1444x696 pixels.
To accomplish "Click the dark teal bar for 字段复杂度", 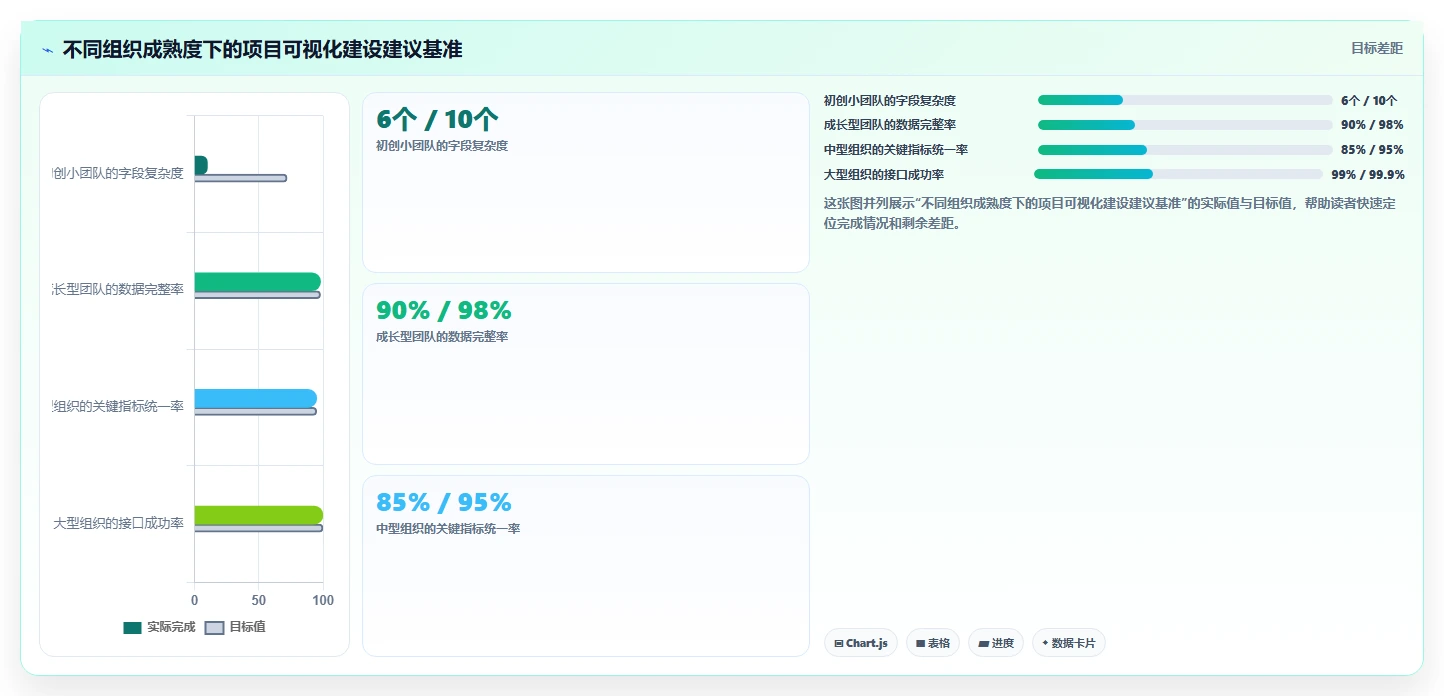I will click(x=200, y=165).
